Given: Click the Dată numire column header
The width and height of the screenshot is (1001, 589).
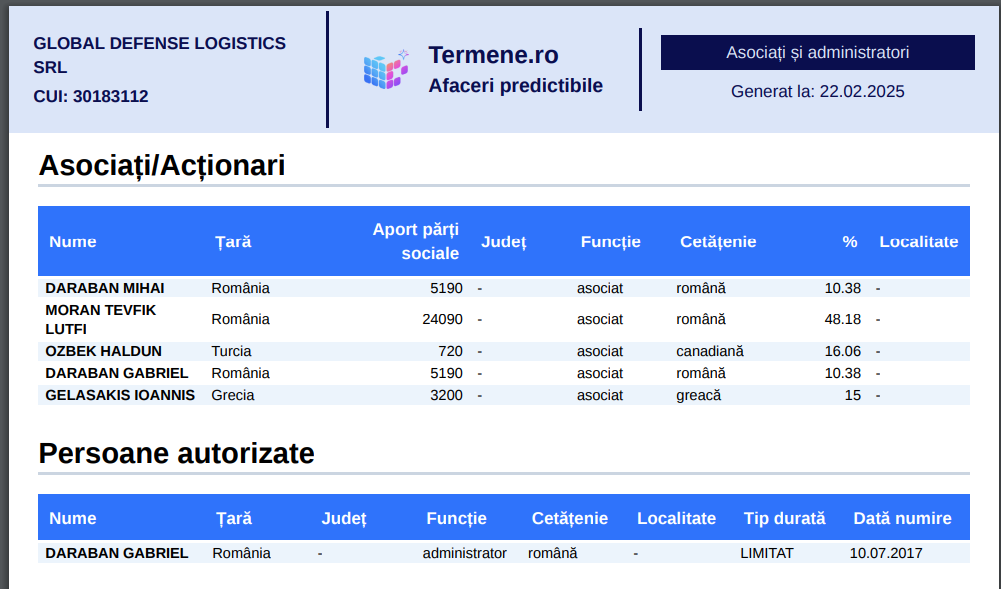Looking at the screenshot, I should pyautogui.click(x=902, y=518).
